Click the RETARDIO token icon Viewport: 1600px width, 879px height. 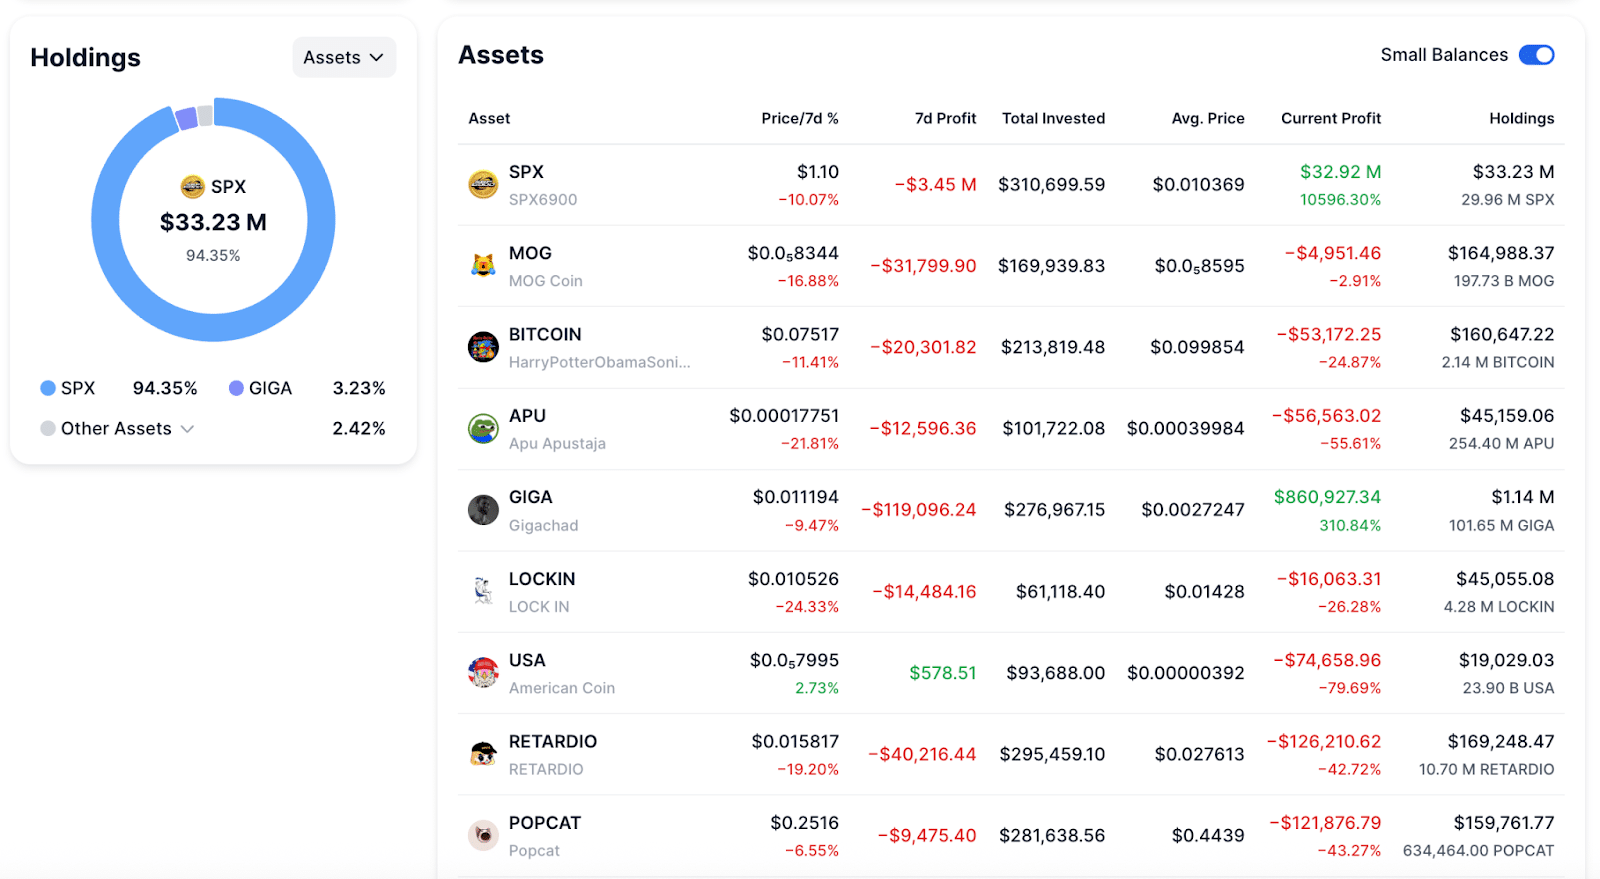coord(483,754)
